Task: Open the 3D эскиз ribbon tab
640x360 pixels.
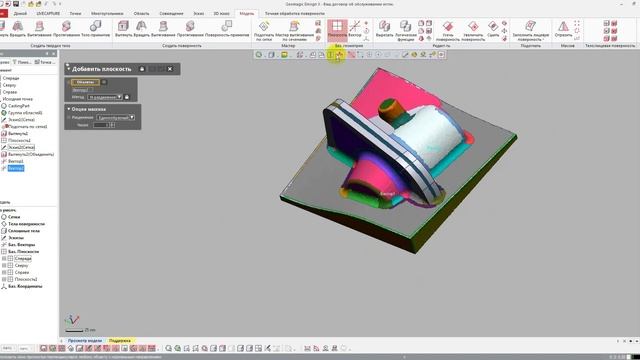Action: [222, 13]
